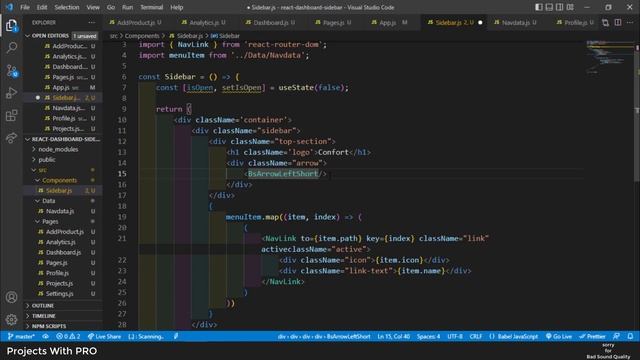Click BsArrowLeftShort tag on line 15
Image resolution: width=640 pixels, height=360 pixels.
click(x=282, y=173)
